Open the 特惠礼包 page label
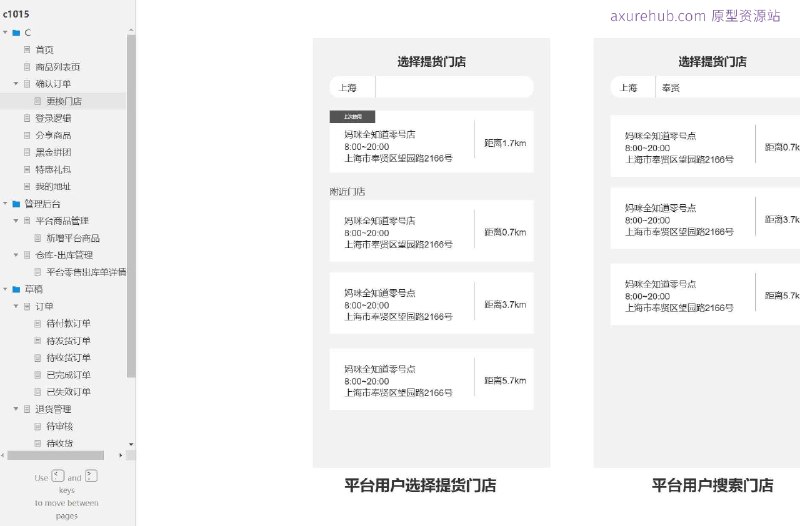 click(x=53, y=169)
